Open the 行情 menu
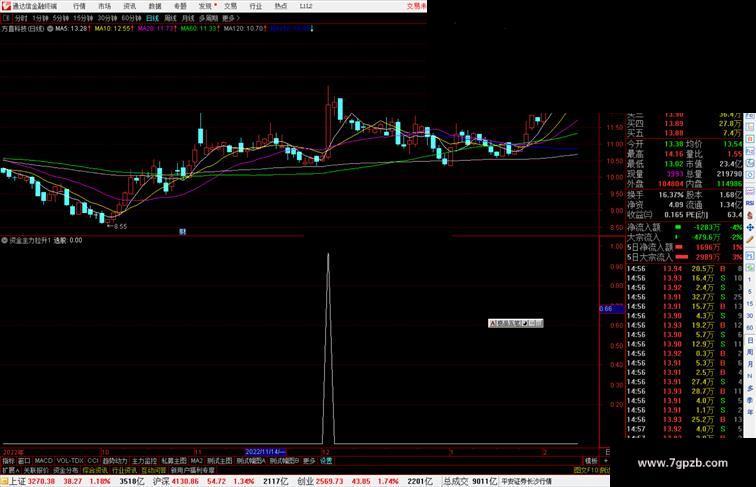Screen dimensions: 756x487 [79, 6]
